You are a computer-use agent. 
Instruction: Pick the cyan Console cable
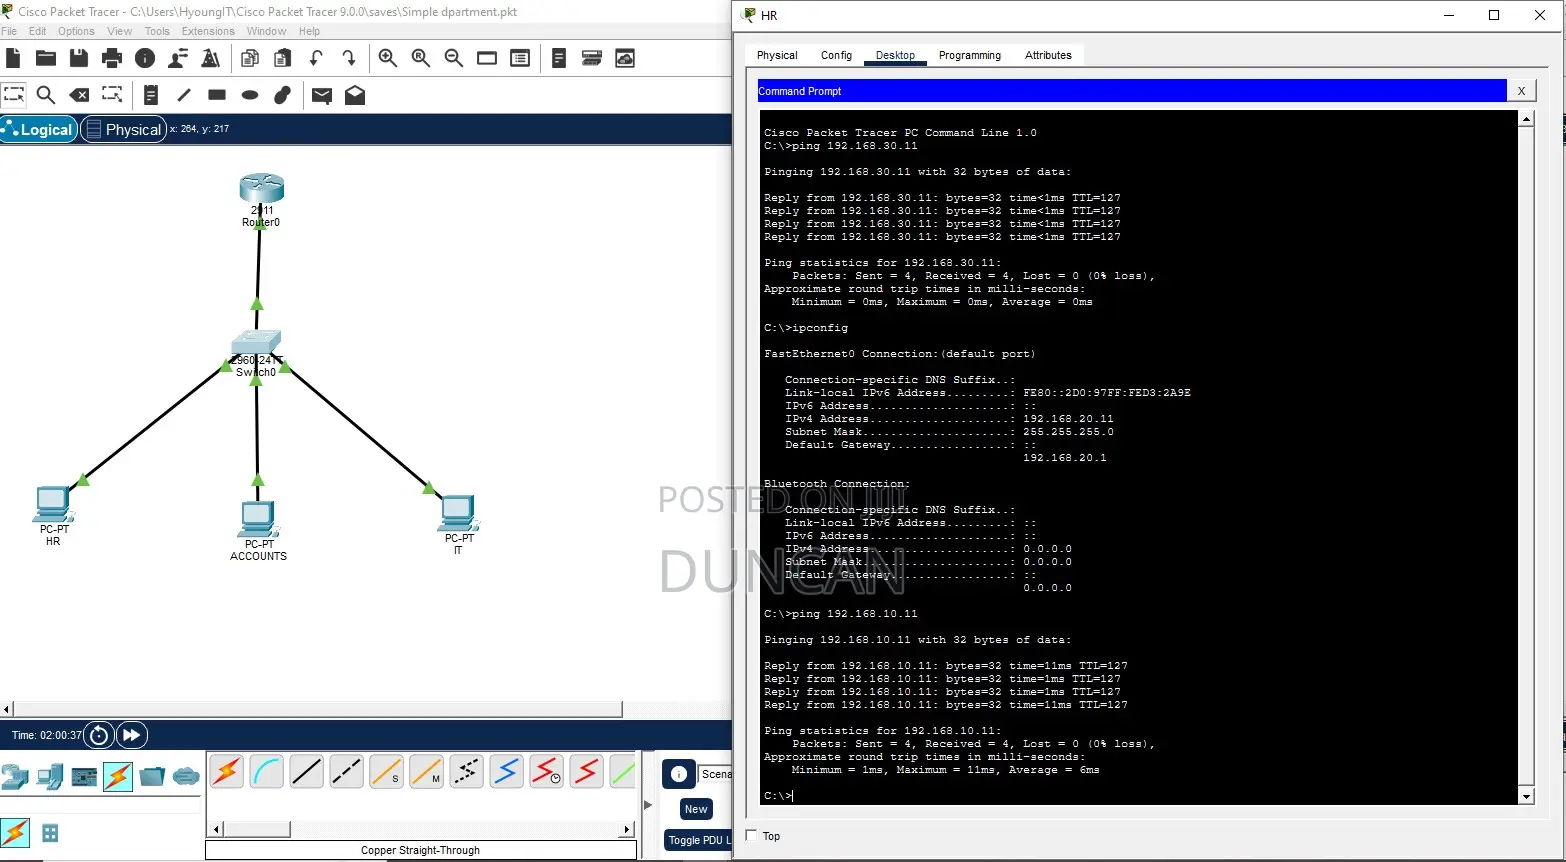click(x=267, y=772)
